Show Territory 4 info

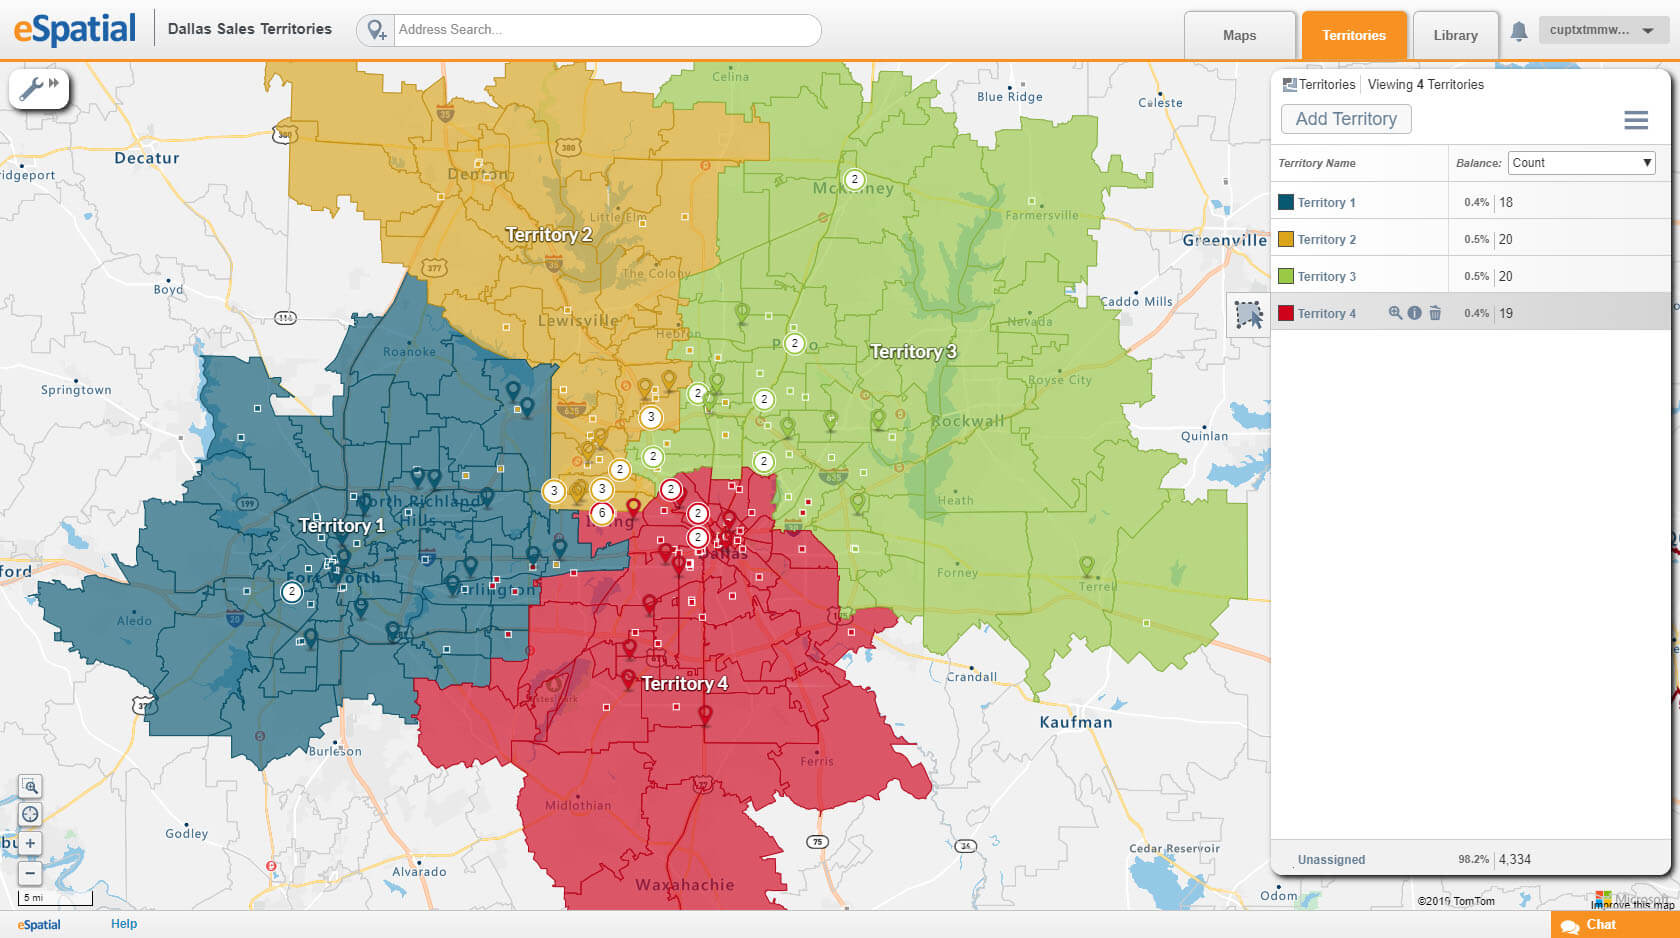(x=1414, y=313)
